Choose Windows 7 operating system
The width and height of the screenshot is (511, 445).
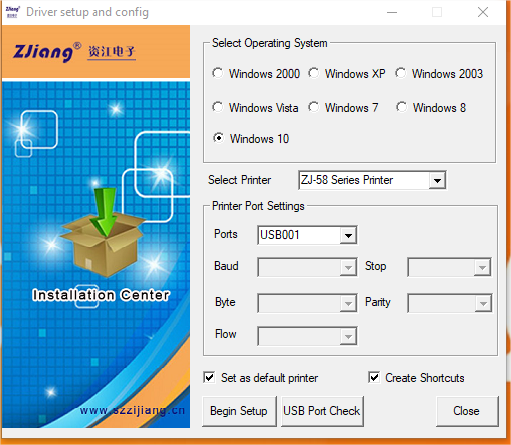314,107
